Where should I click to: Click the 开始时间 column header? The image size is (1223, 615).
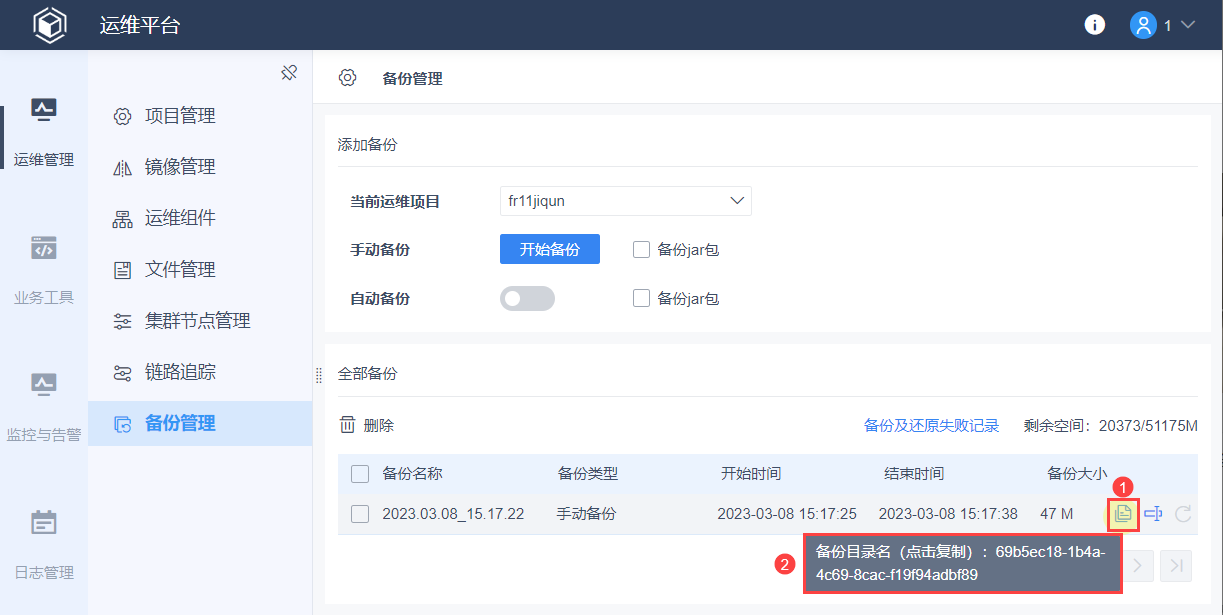point(751,473)
